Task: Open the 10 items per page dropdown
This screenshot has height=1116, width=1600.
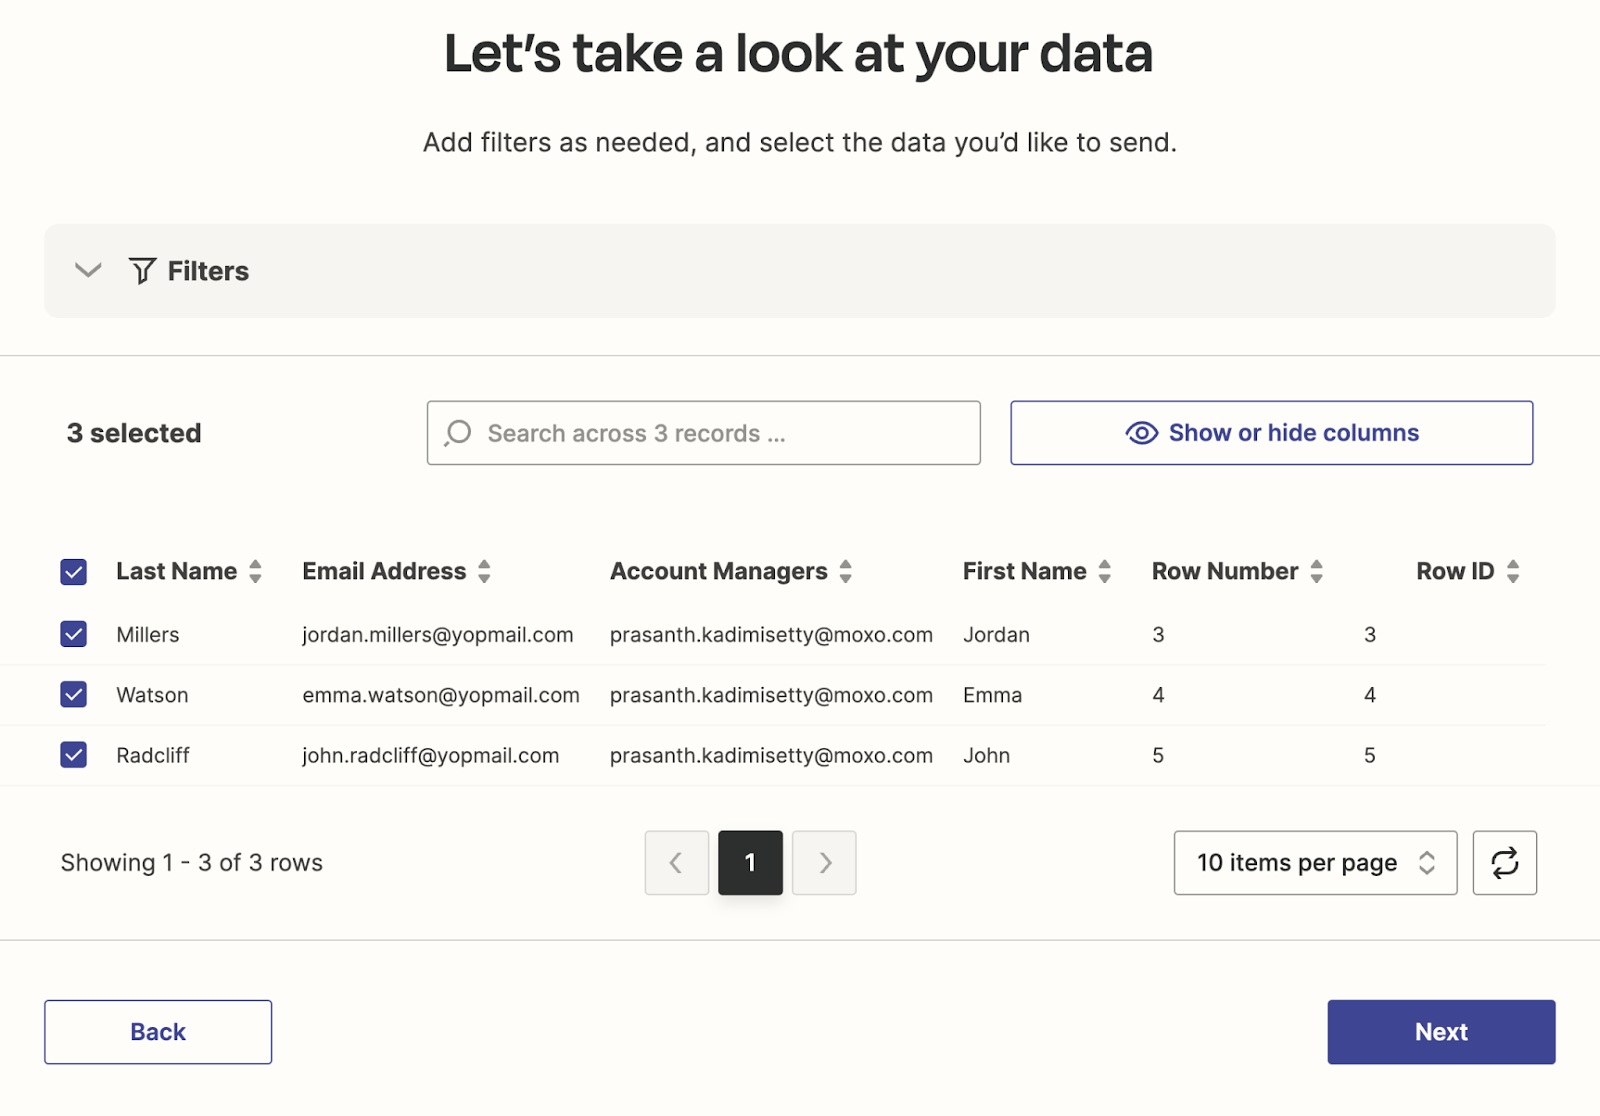Action: [x=1314, y=862]
